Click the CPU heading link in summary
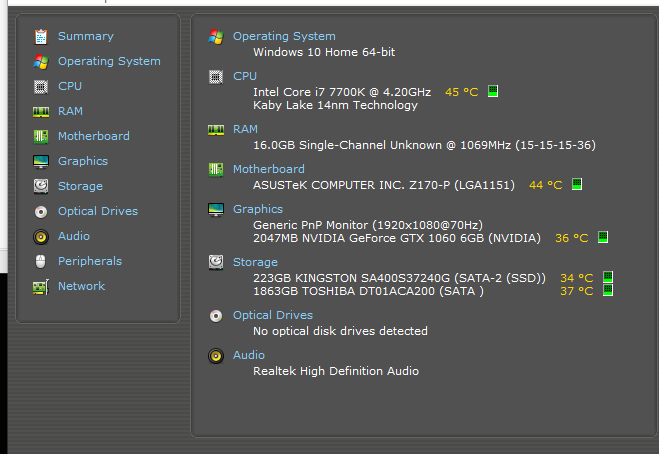 coord(245,76)
